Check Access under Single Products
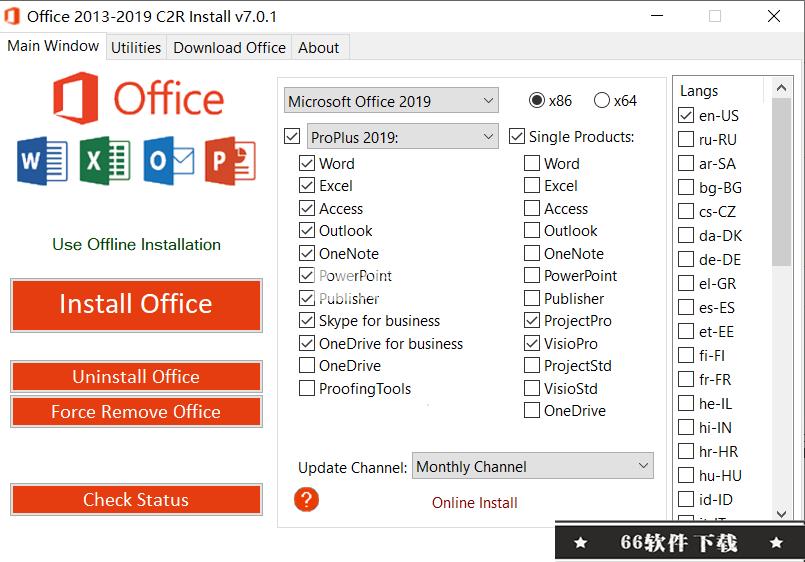 click(532, 208)
